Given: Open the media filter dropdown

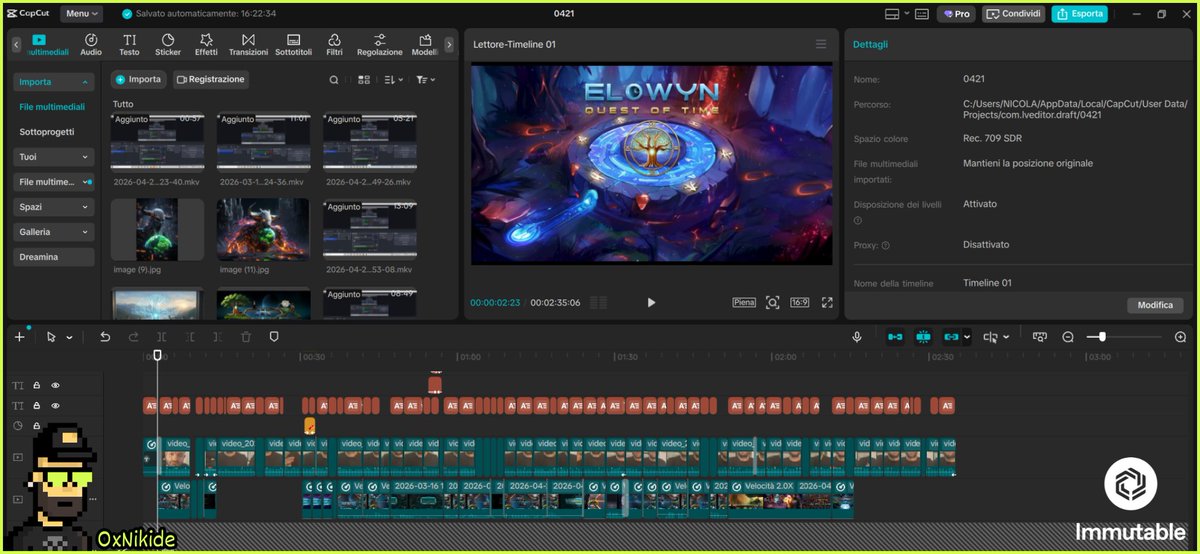Looking at the screenshot, I should coord(425,80).
